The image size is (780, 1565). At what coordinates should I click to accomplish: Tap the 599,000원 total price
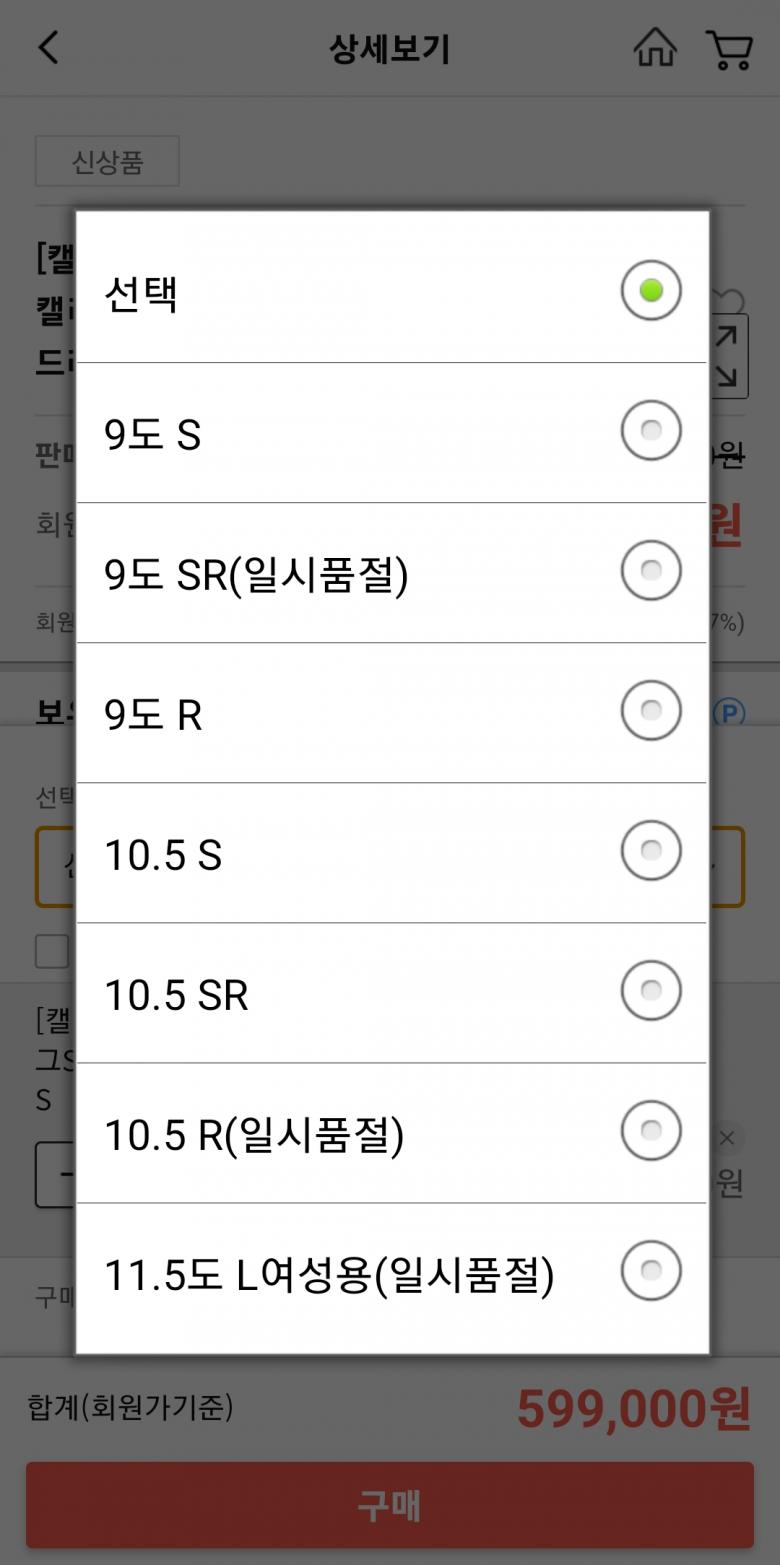[632, 1408]
